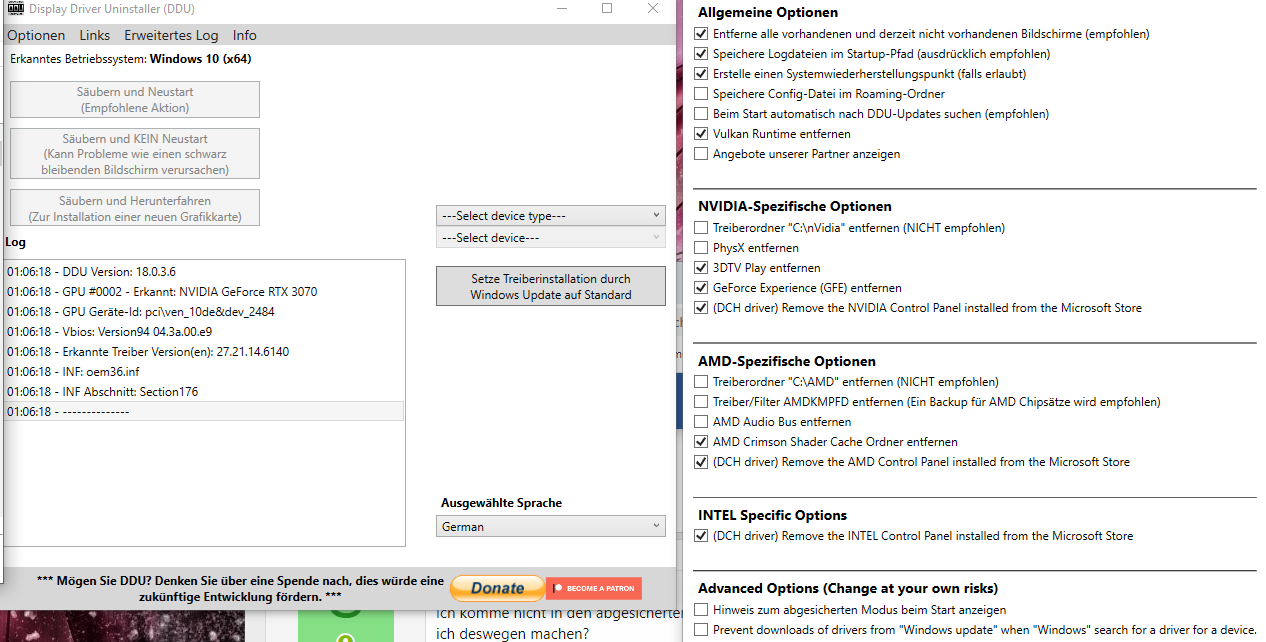Open the German language dropdown

click(551, 526)
